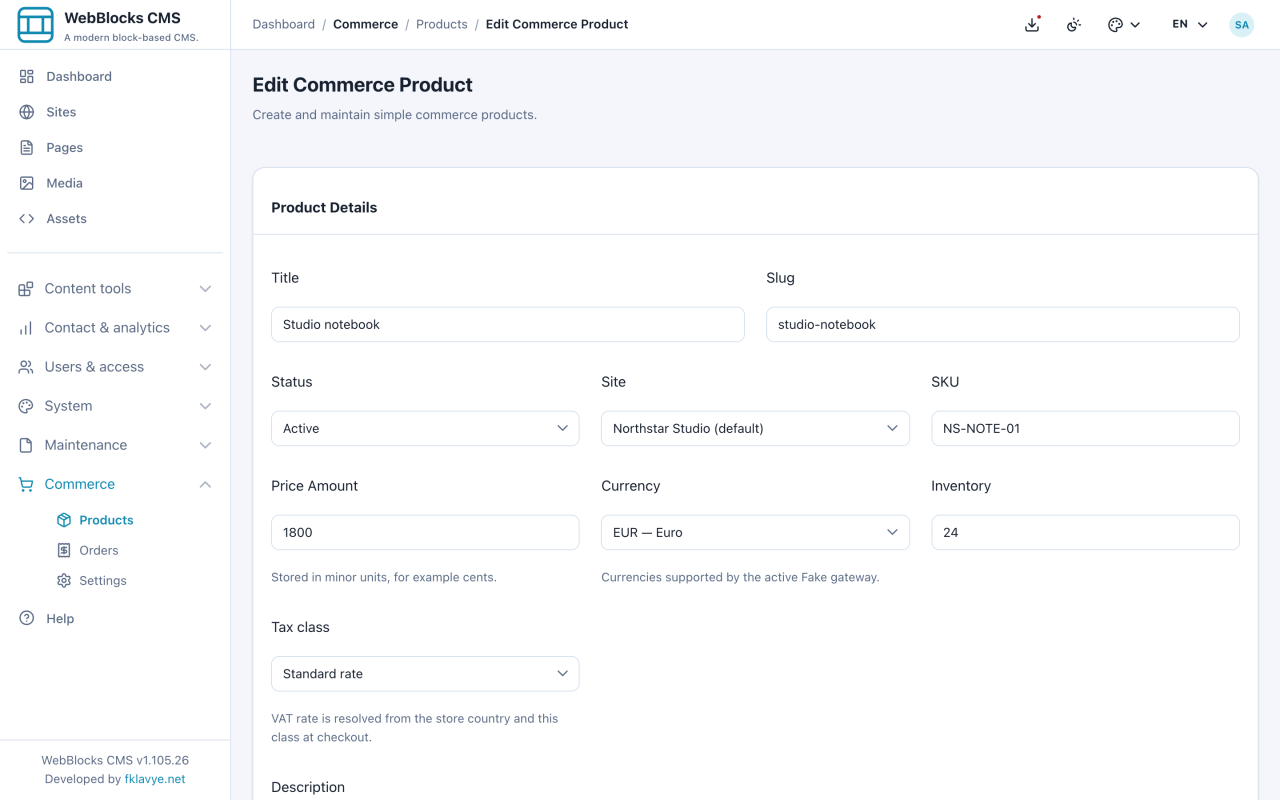Open Assets via the code icon

coord(27,218)
